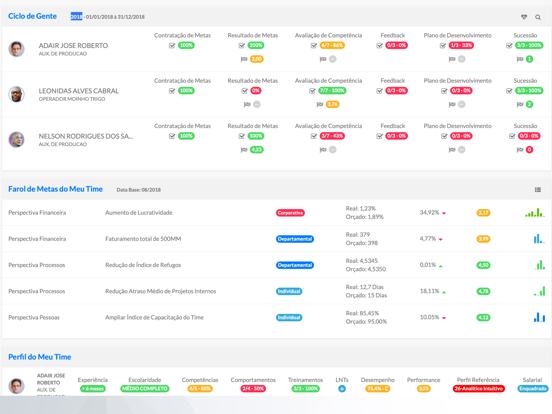
Task: Click Nelson Rodrigues profile photo
Action: point(16,139)
